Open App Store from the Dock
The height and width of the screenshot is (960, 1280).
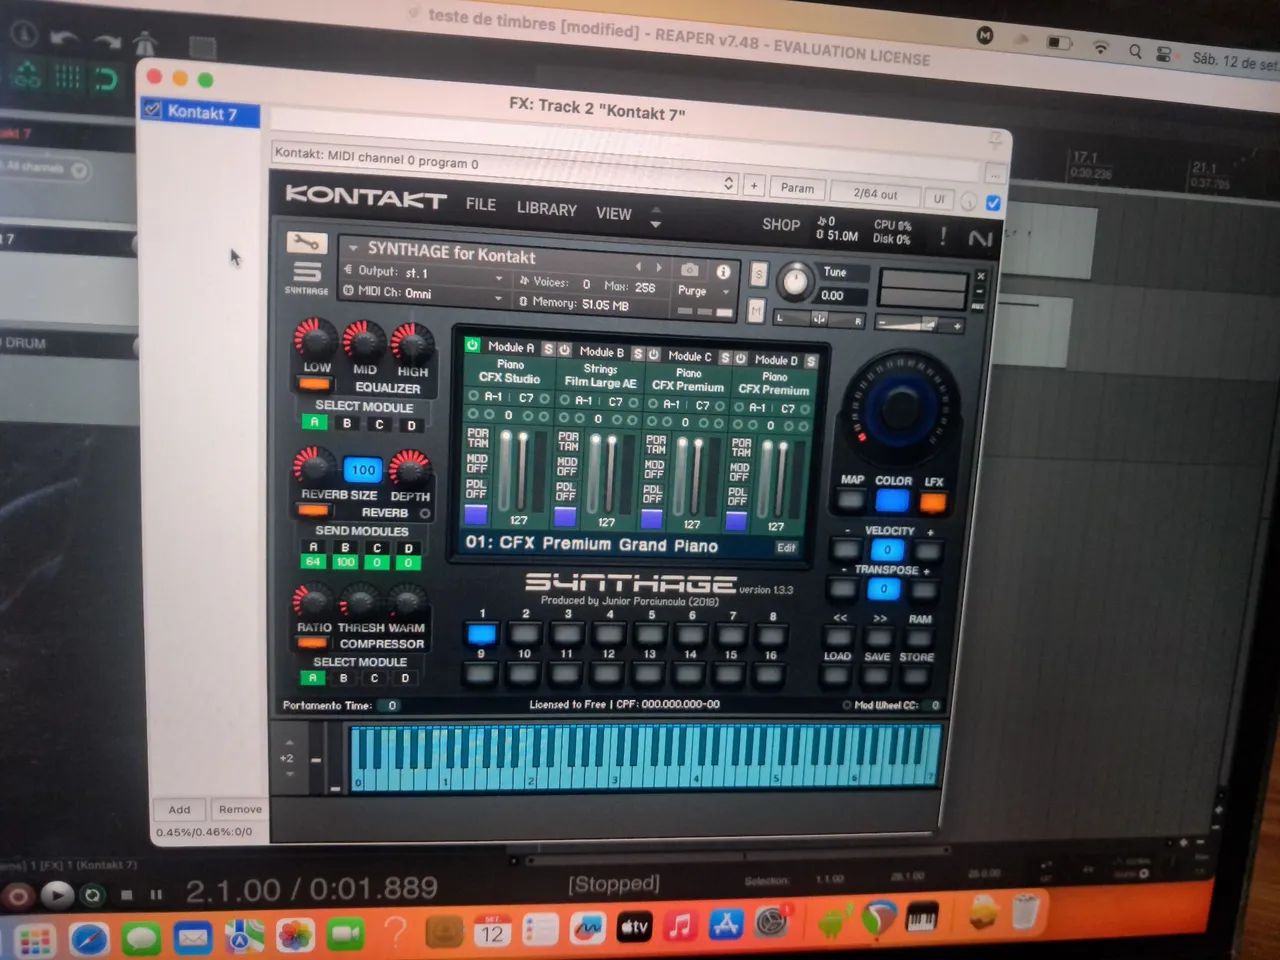tap(726, 924)
